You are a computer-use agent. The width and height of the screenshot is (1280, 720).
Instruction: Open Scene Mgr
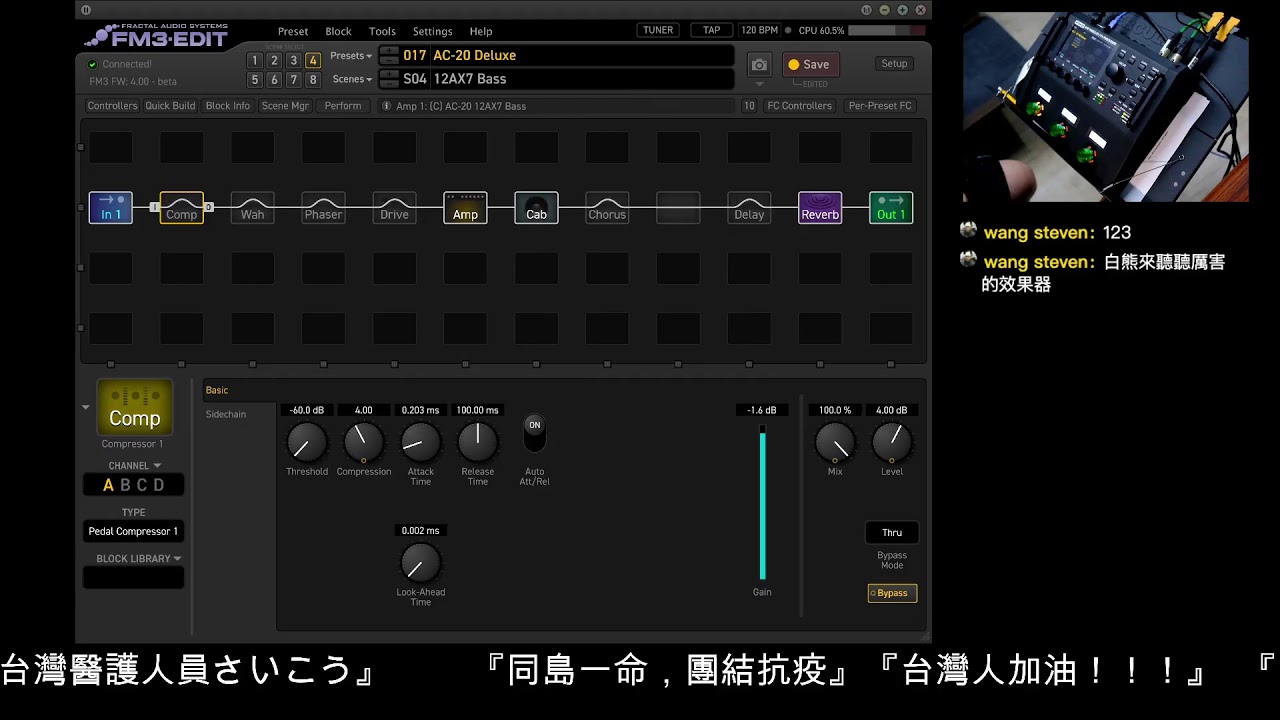tap(285, 106)
